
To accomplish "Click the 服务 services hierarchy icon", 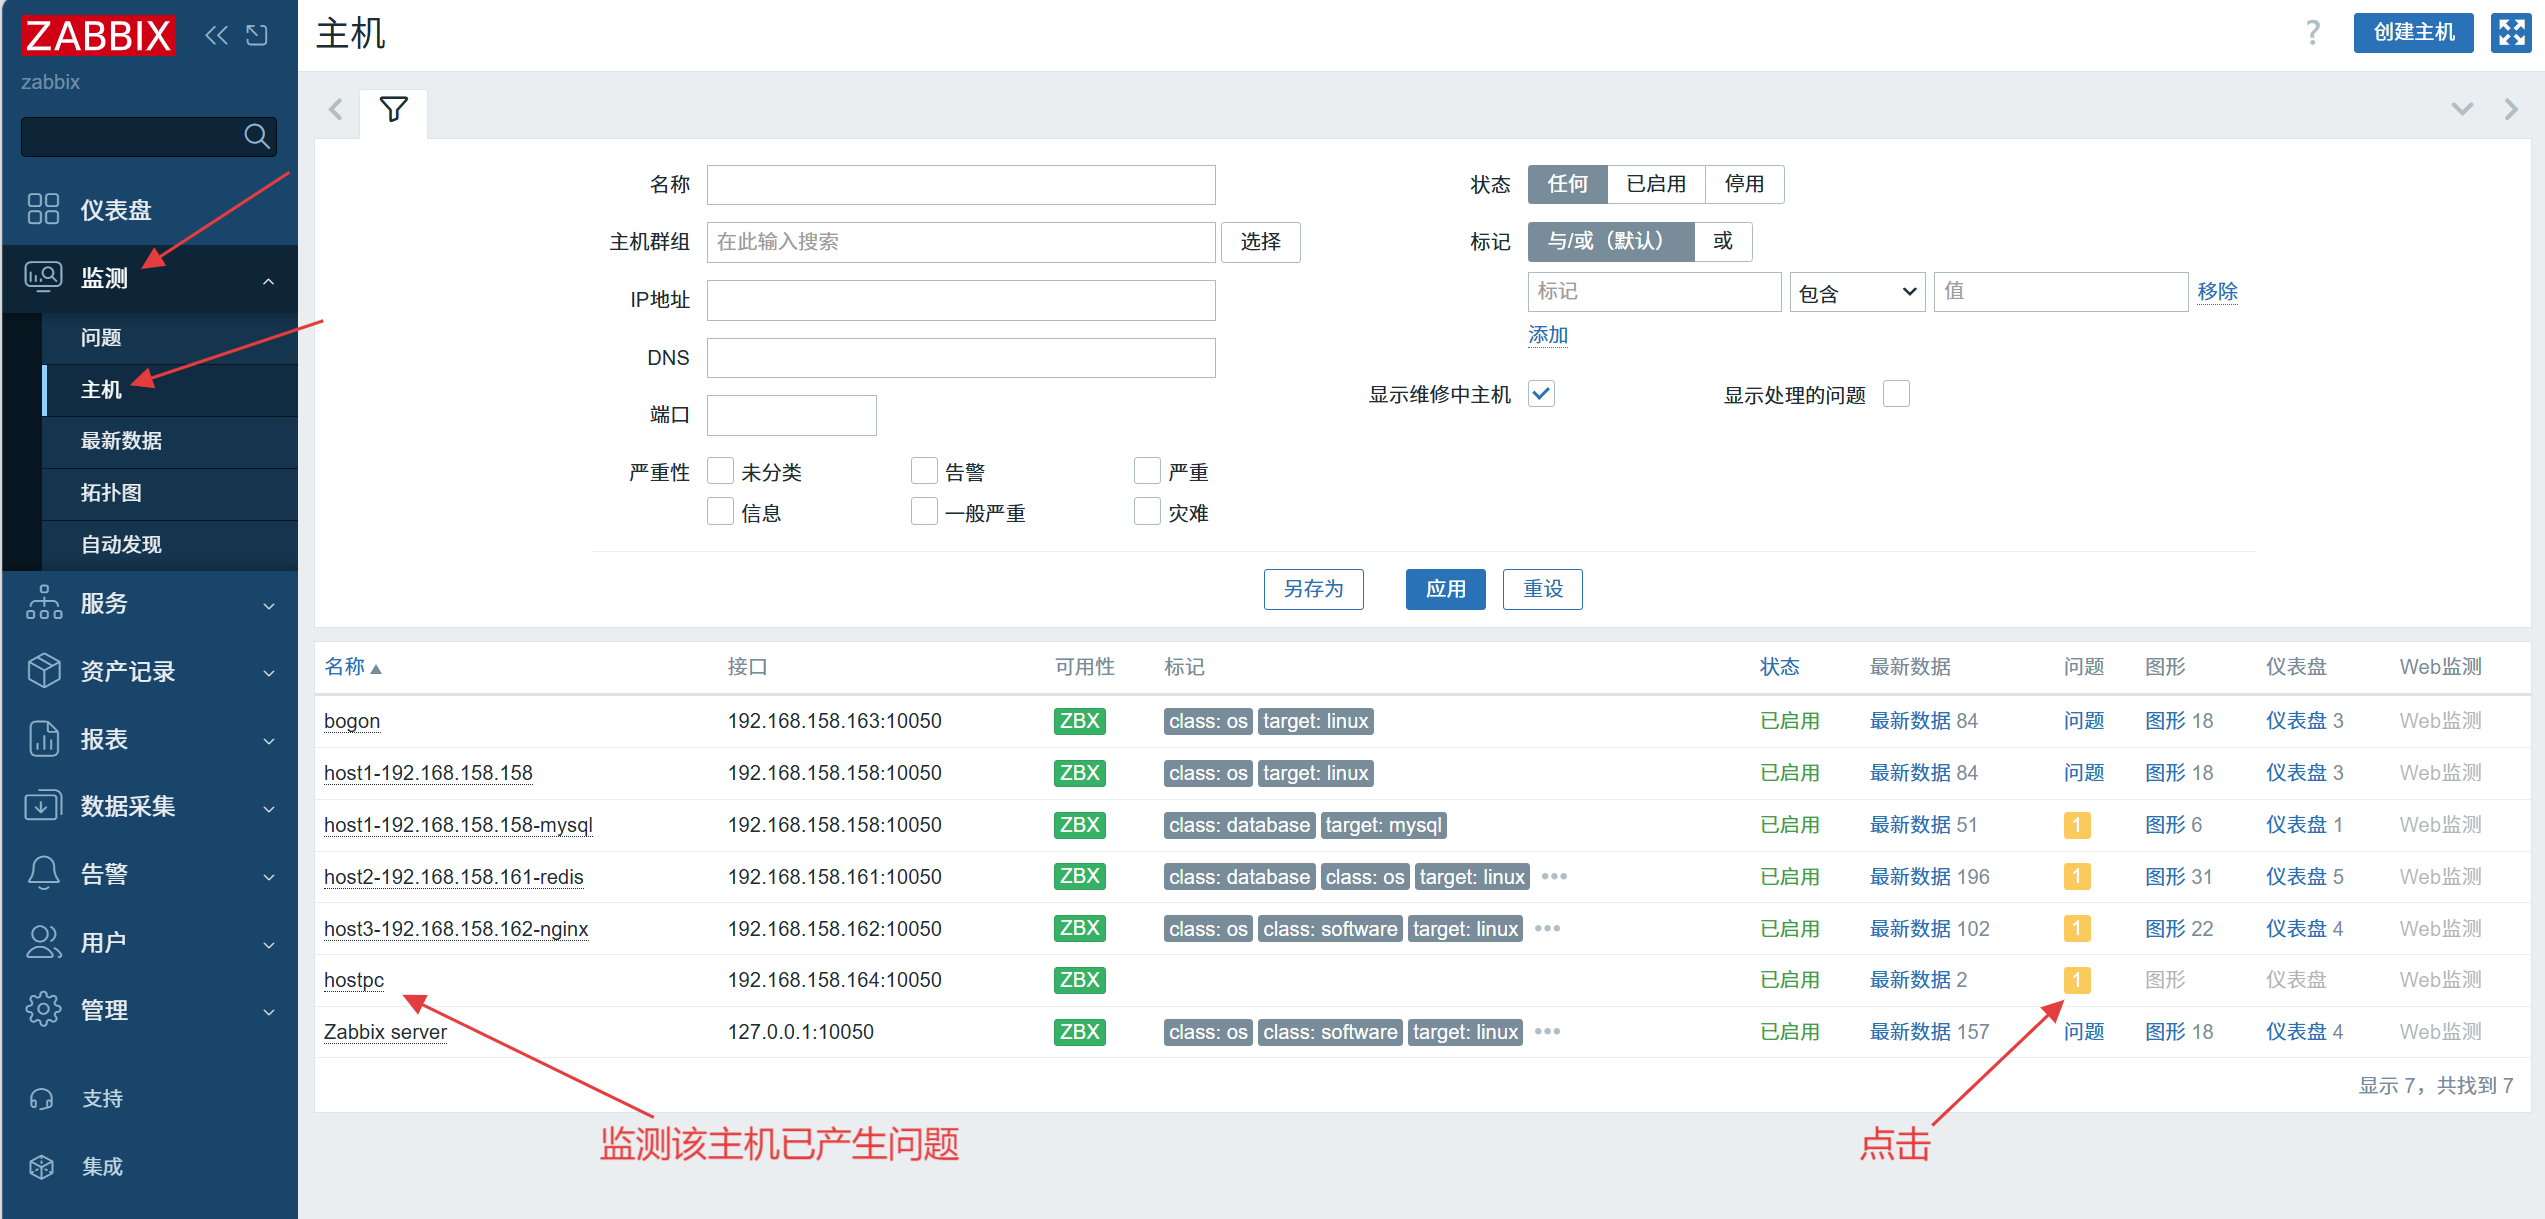I will coord(43,603).
